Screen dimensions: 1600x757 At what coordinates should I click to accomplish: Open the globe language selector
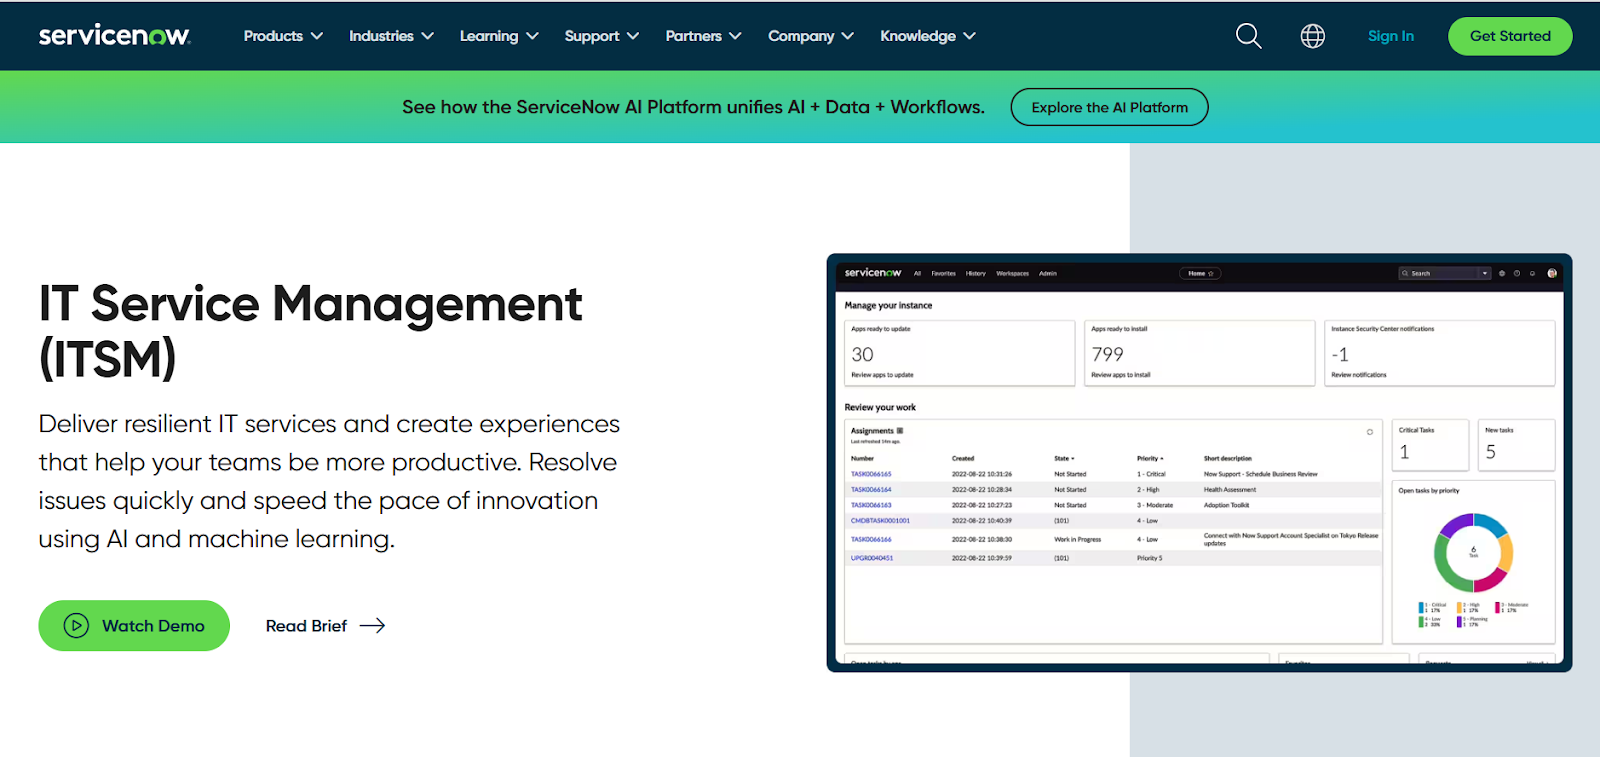tap(1312, 36)
